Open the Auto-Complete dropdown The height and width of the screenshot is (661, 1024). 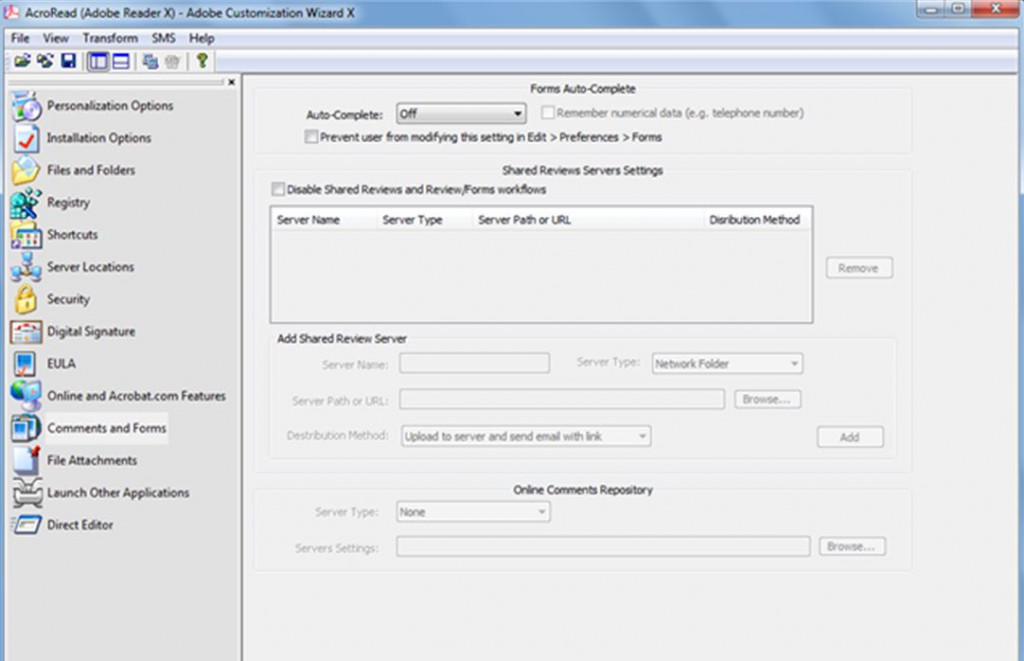(x=461, y=114)
